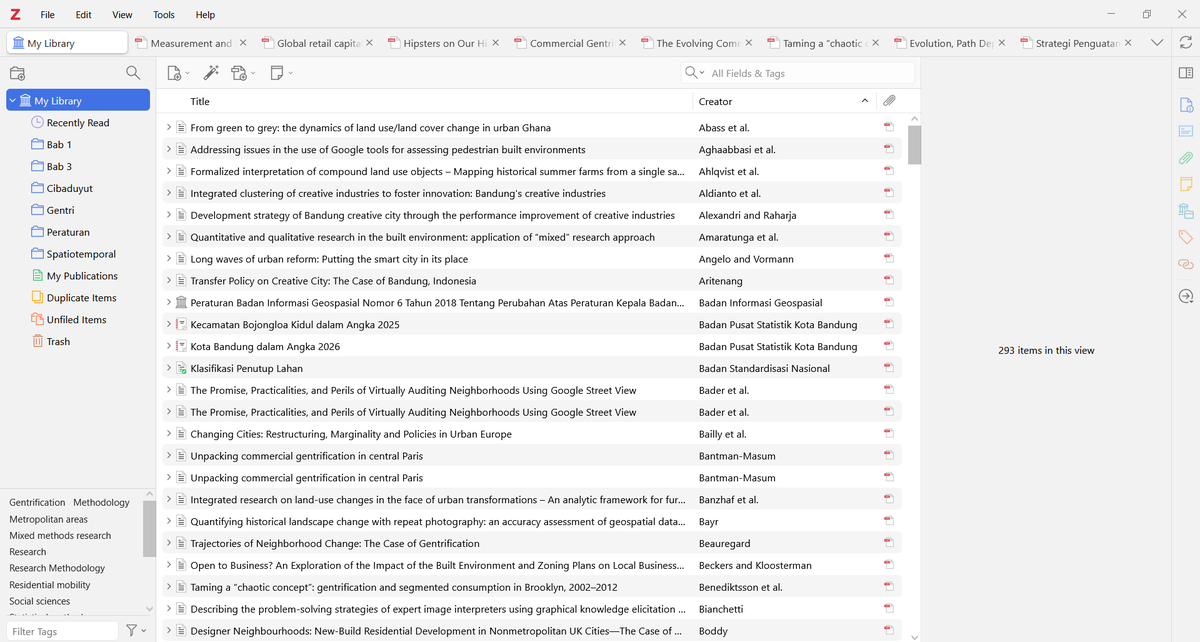Open the collection search magnifier icon
The width and height of the screenshot is (1200, 642).
tap(133, 73)
